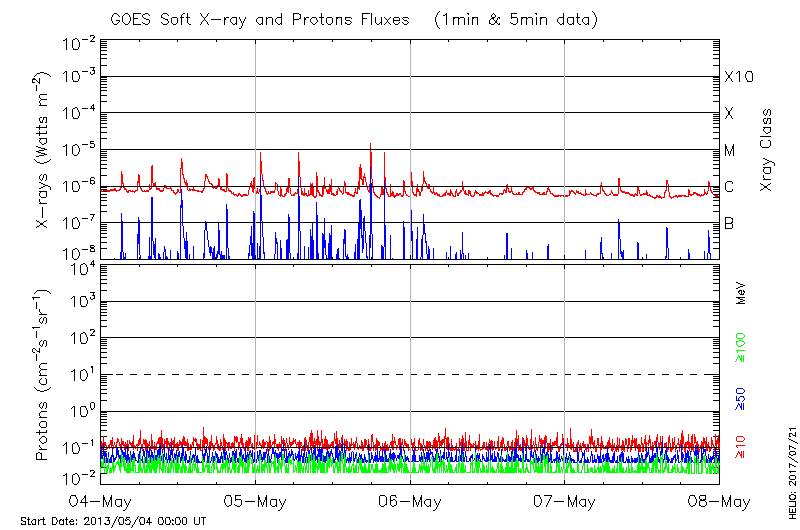Click the 07-May tick label
800x530 pixels.
tap(565, 500)
